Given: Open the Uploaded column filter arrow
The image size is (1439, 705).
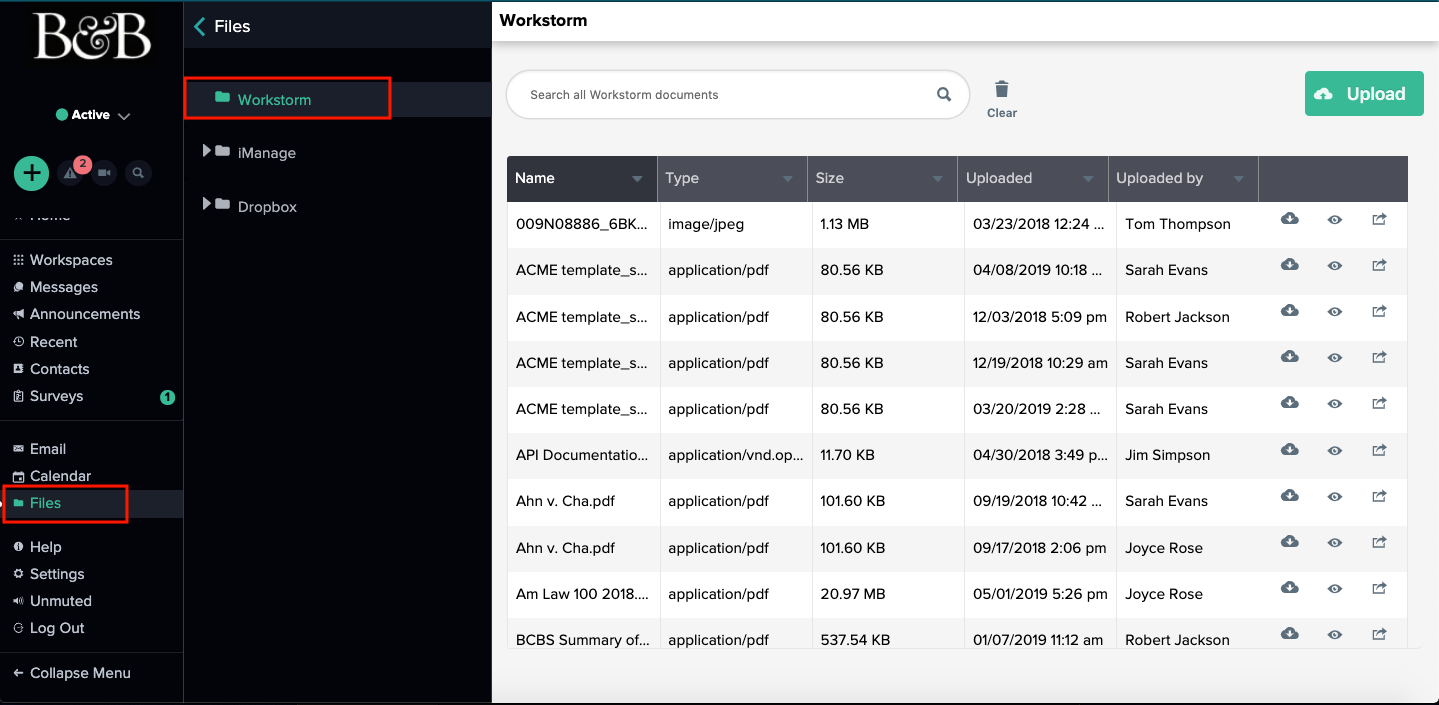Looking at the screenshot, I should [1088, 179].
